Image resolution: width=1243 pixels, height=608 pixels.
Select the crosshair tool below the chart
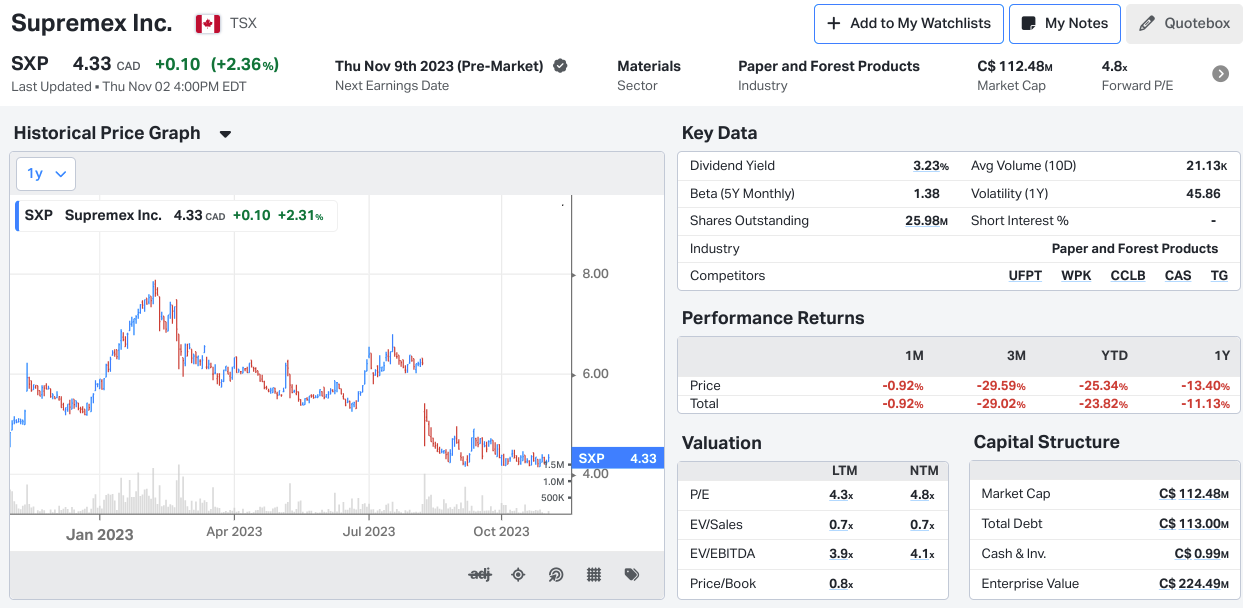[x=518, y=574]
